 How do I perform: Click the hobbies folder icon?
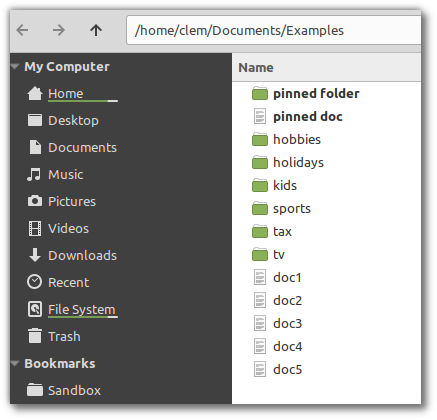[x=260, y=139]
